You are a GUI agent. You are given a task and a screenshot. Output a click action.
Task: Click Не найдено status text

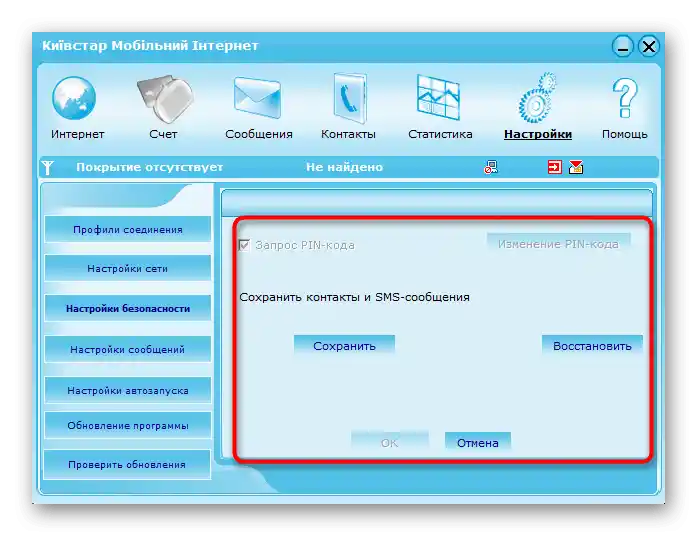click(x=344, y=167)
